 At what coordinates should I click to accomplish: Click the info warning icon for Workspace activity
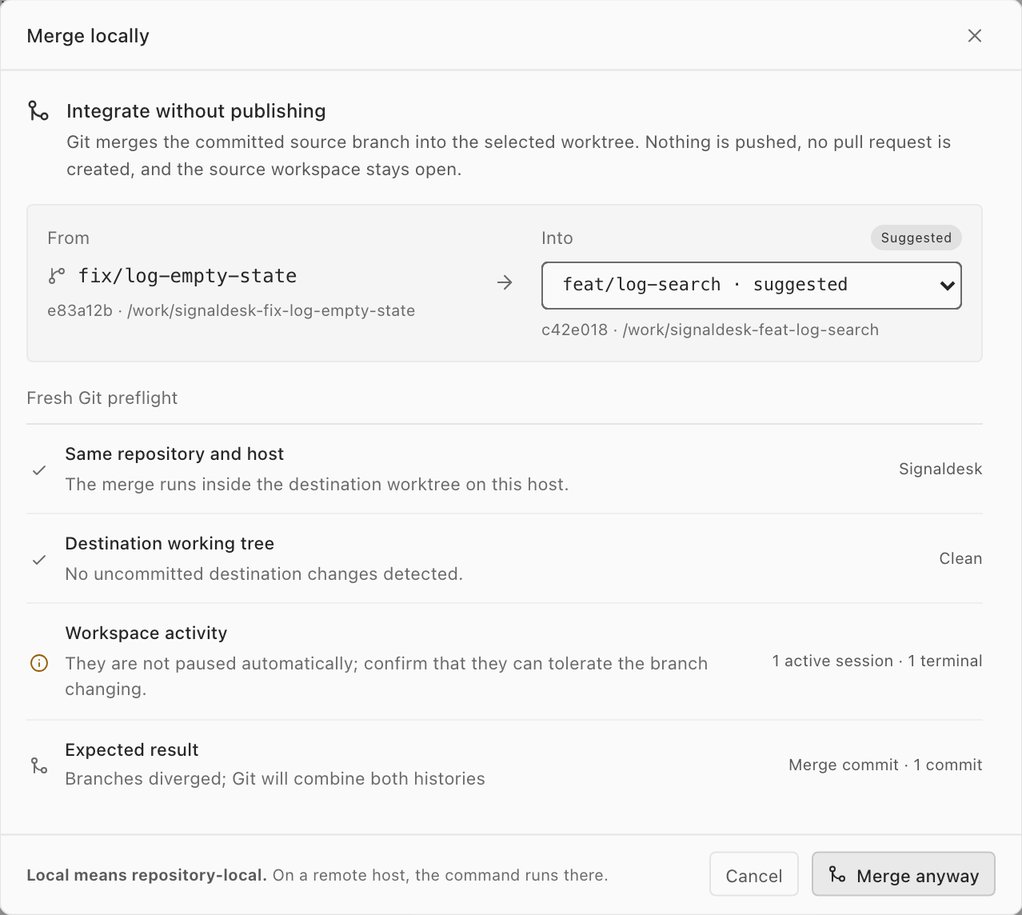click(39, 663)
